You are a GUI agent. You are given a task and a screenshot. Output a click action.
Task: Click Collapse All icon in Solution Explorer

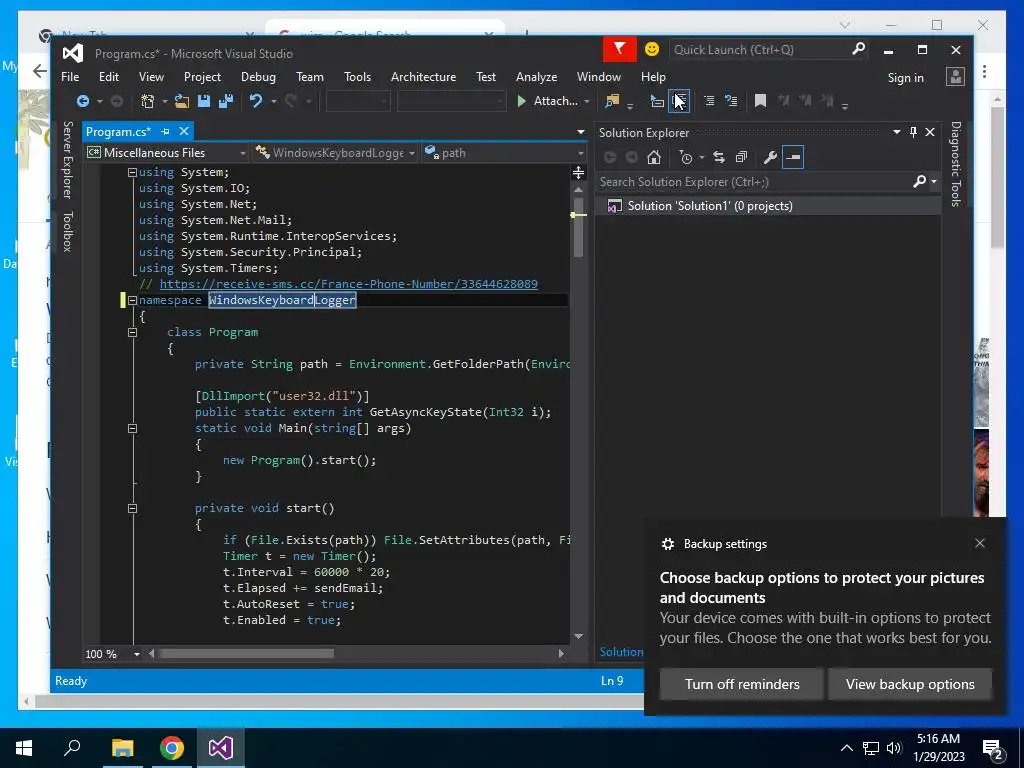741,157
